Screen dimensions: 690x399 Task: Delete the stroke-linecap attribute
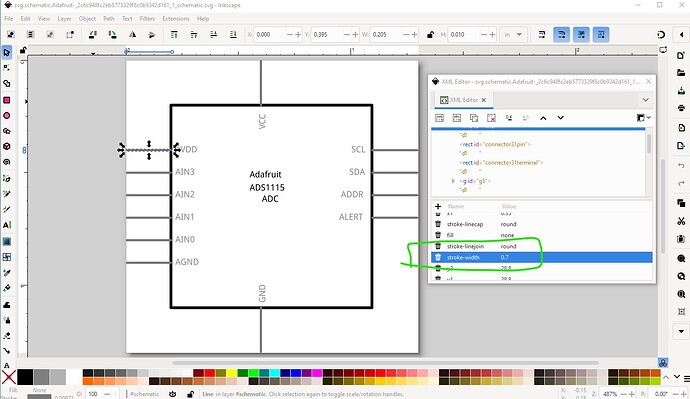point(438,224)
